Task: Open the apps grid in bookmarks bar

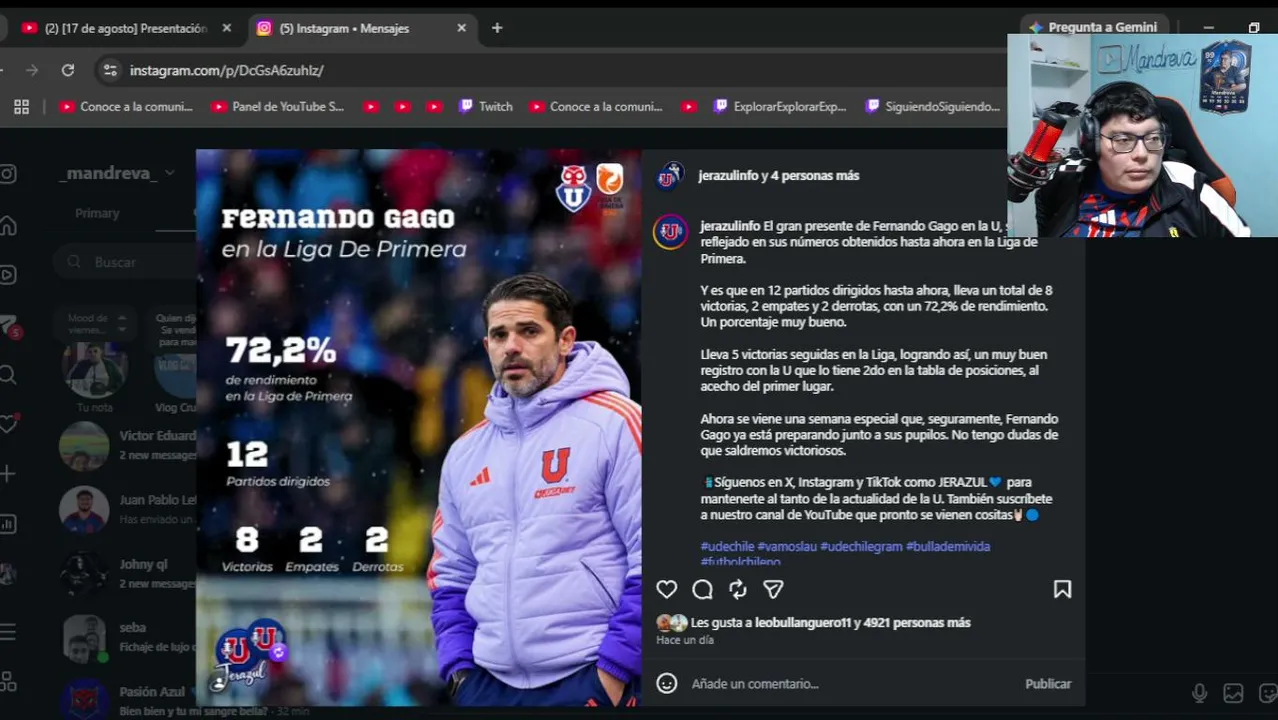Action: tap(21, 107)
